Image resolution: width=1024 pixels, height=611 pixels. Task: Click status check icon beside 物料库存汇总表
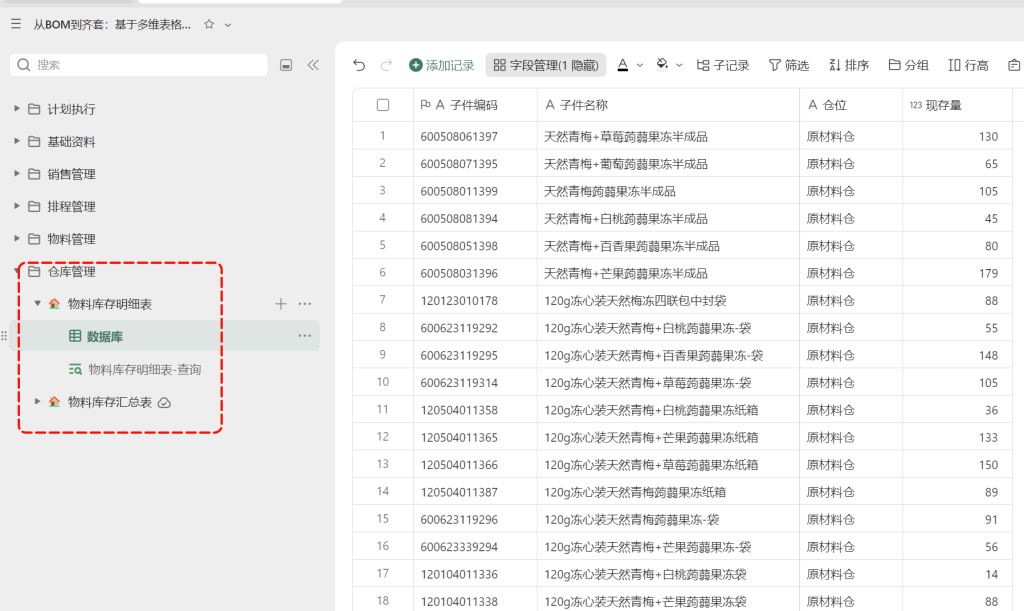click(165, 403)
